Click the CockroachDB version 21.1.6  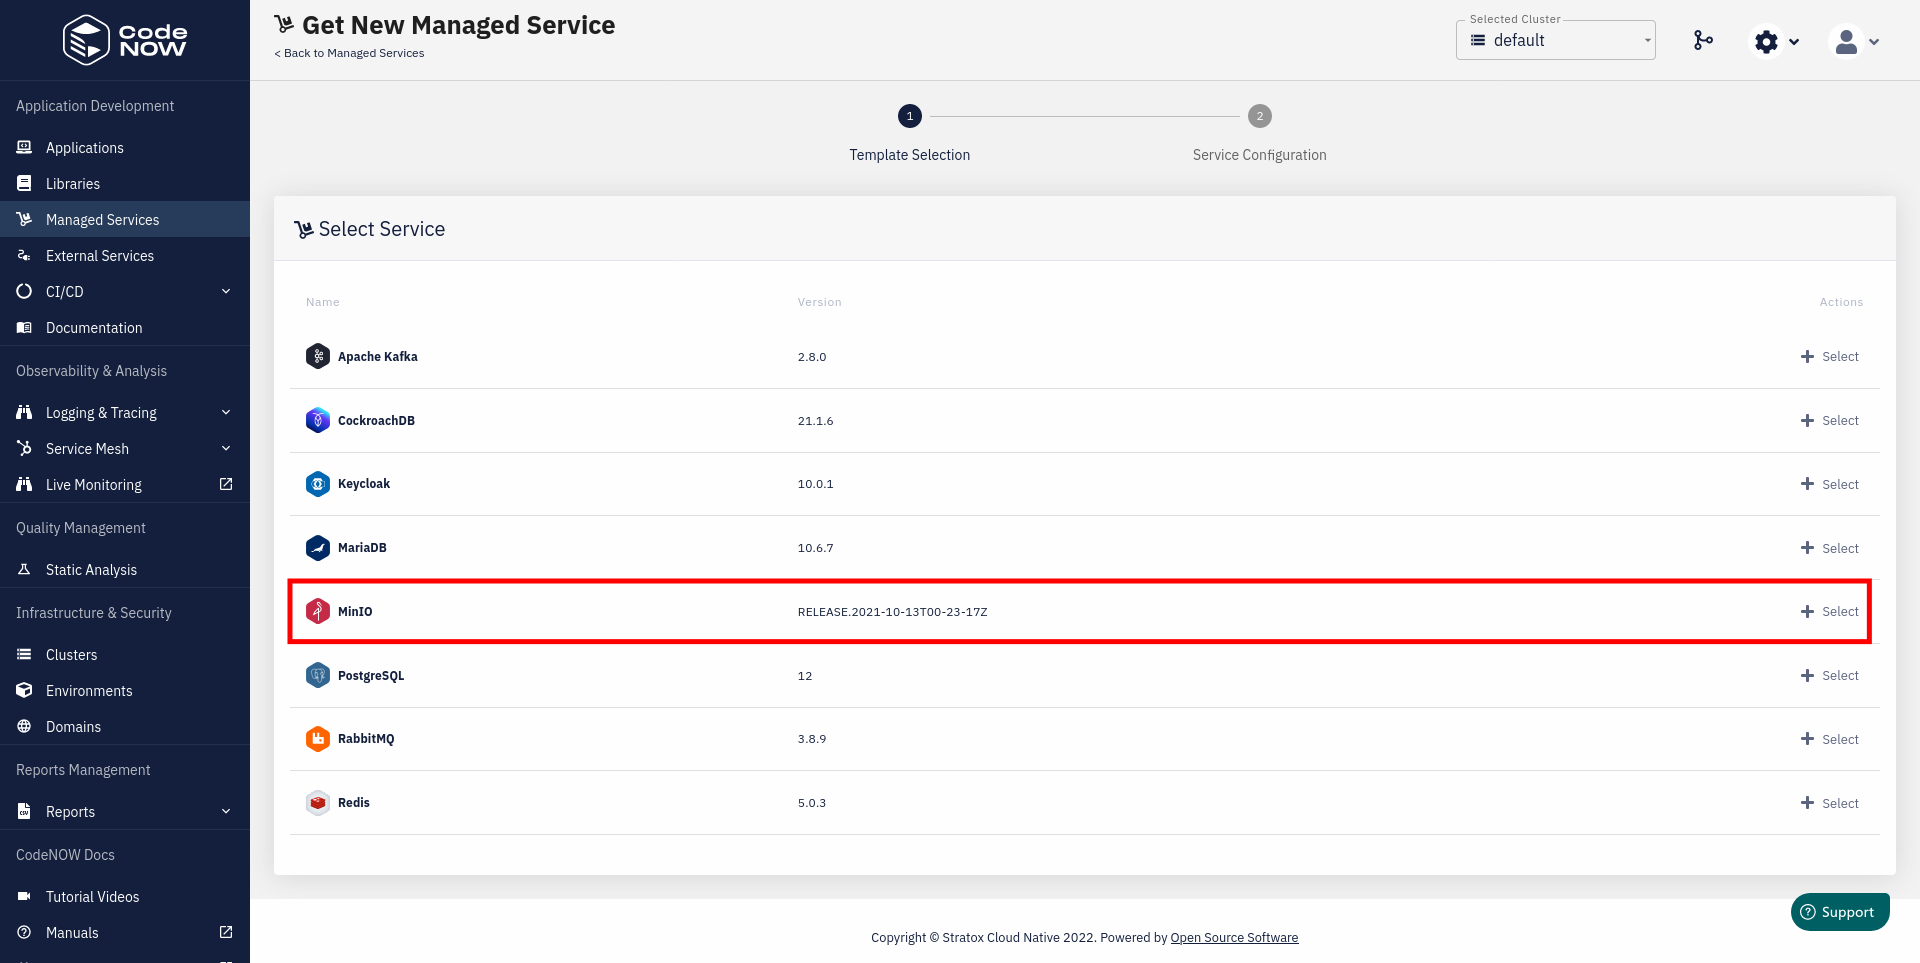815,421
